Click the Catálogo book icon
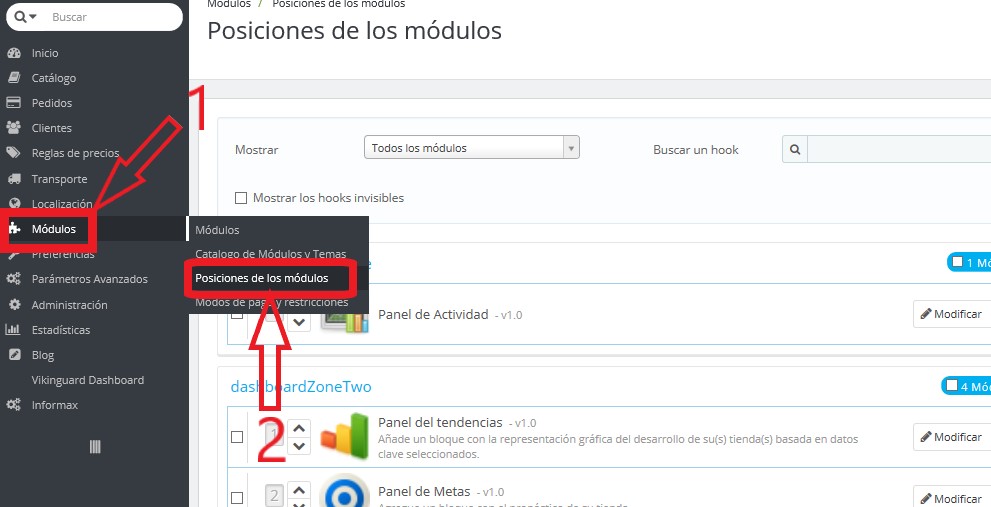991x507 pixels. pos(14,78)
